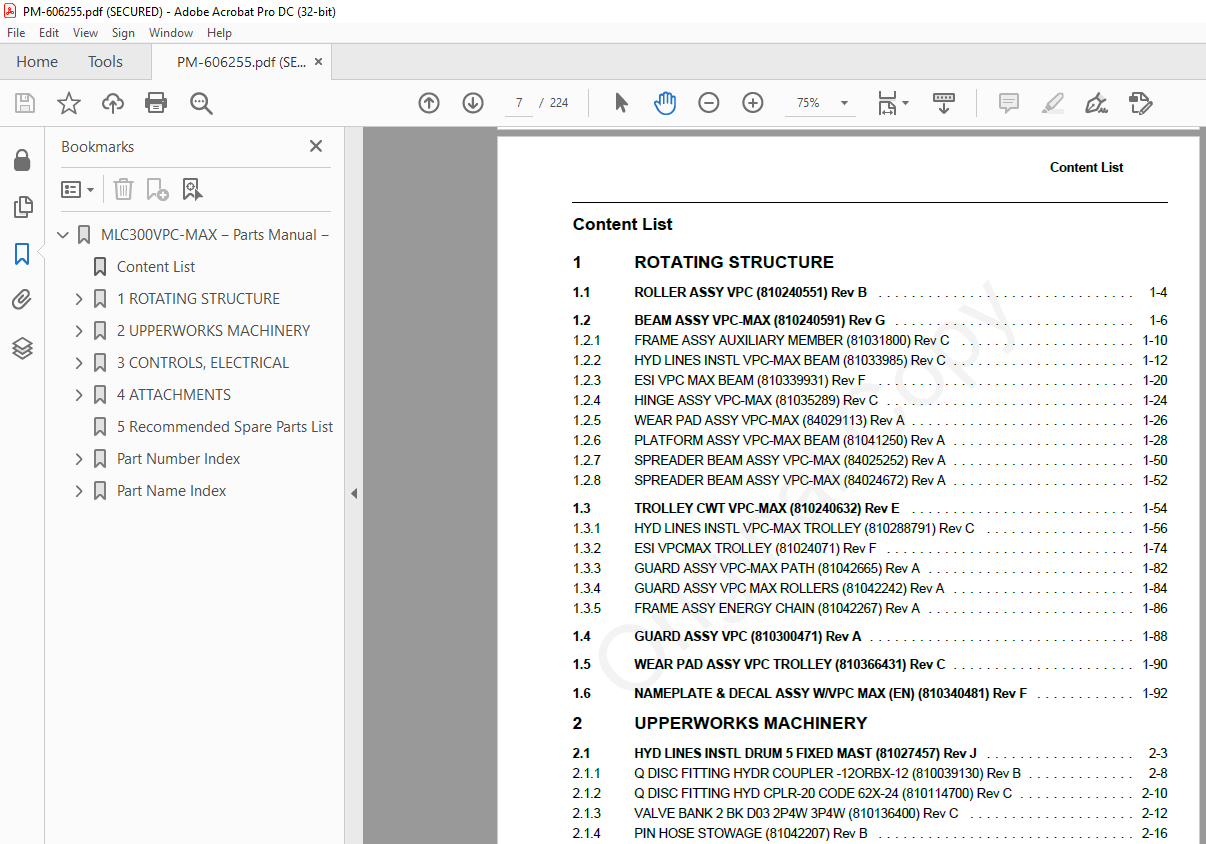Click the Save file icon
Screen dimensions: 1206x844
click(25, 103)
